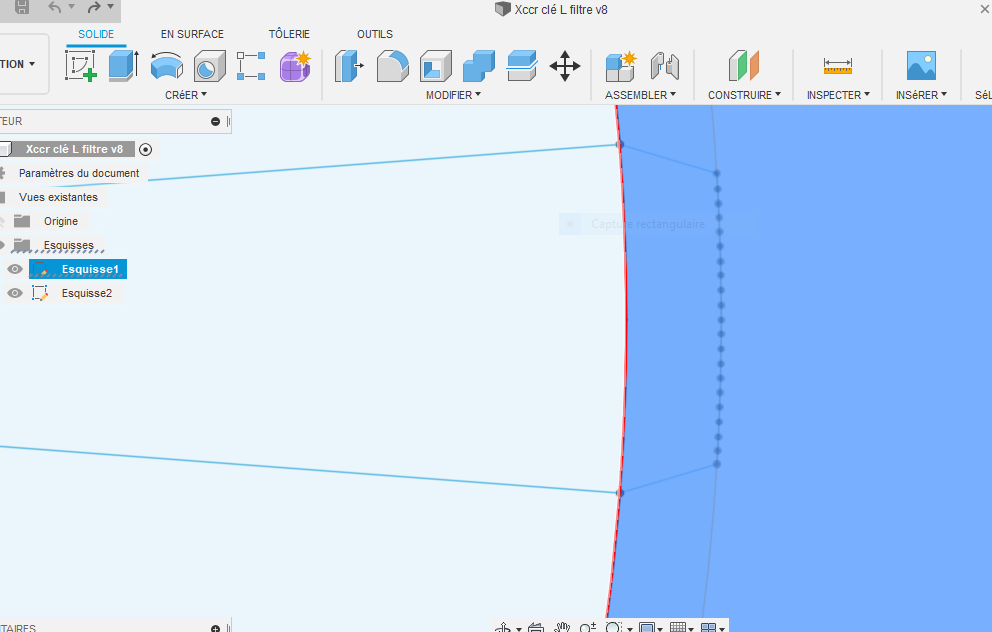Open Display Settings in navigation bar

click(x=646, y=628)
